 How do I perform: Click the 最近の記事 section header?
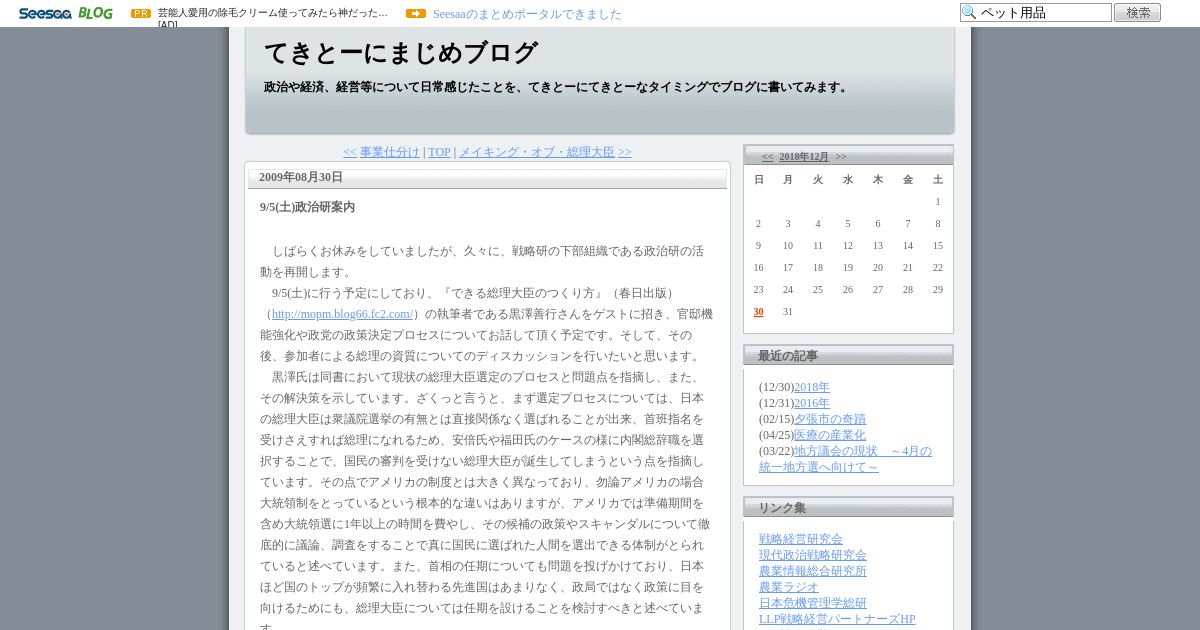[x=848, y=355]
